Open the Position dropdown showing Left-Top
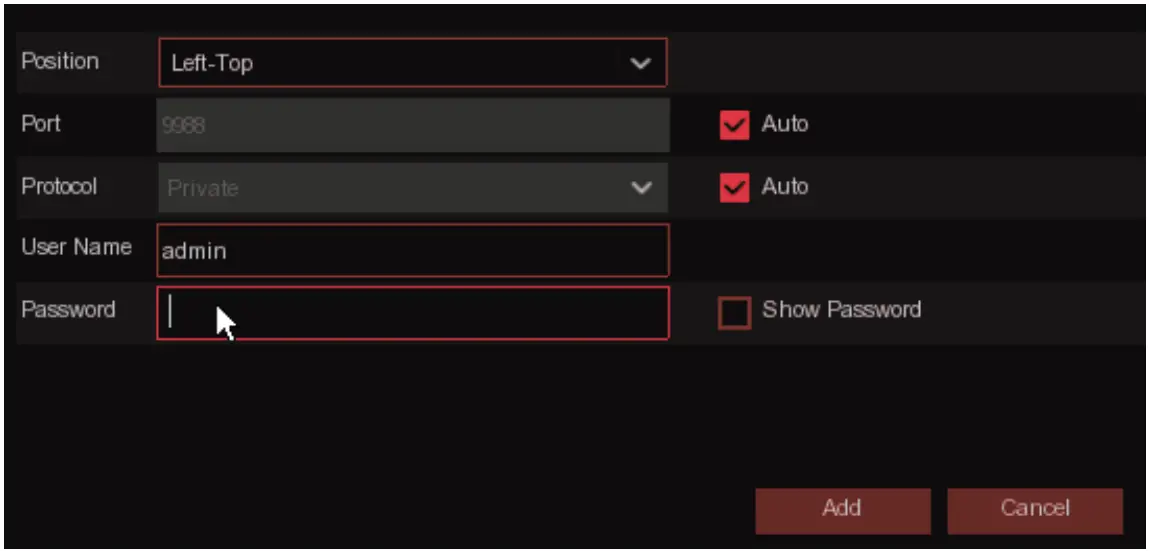Image resolution: width=1149 pixels, height=551 pixels. 400,63
